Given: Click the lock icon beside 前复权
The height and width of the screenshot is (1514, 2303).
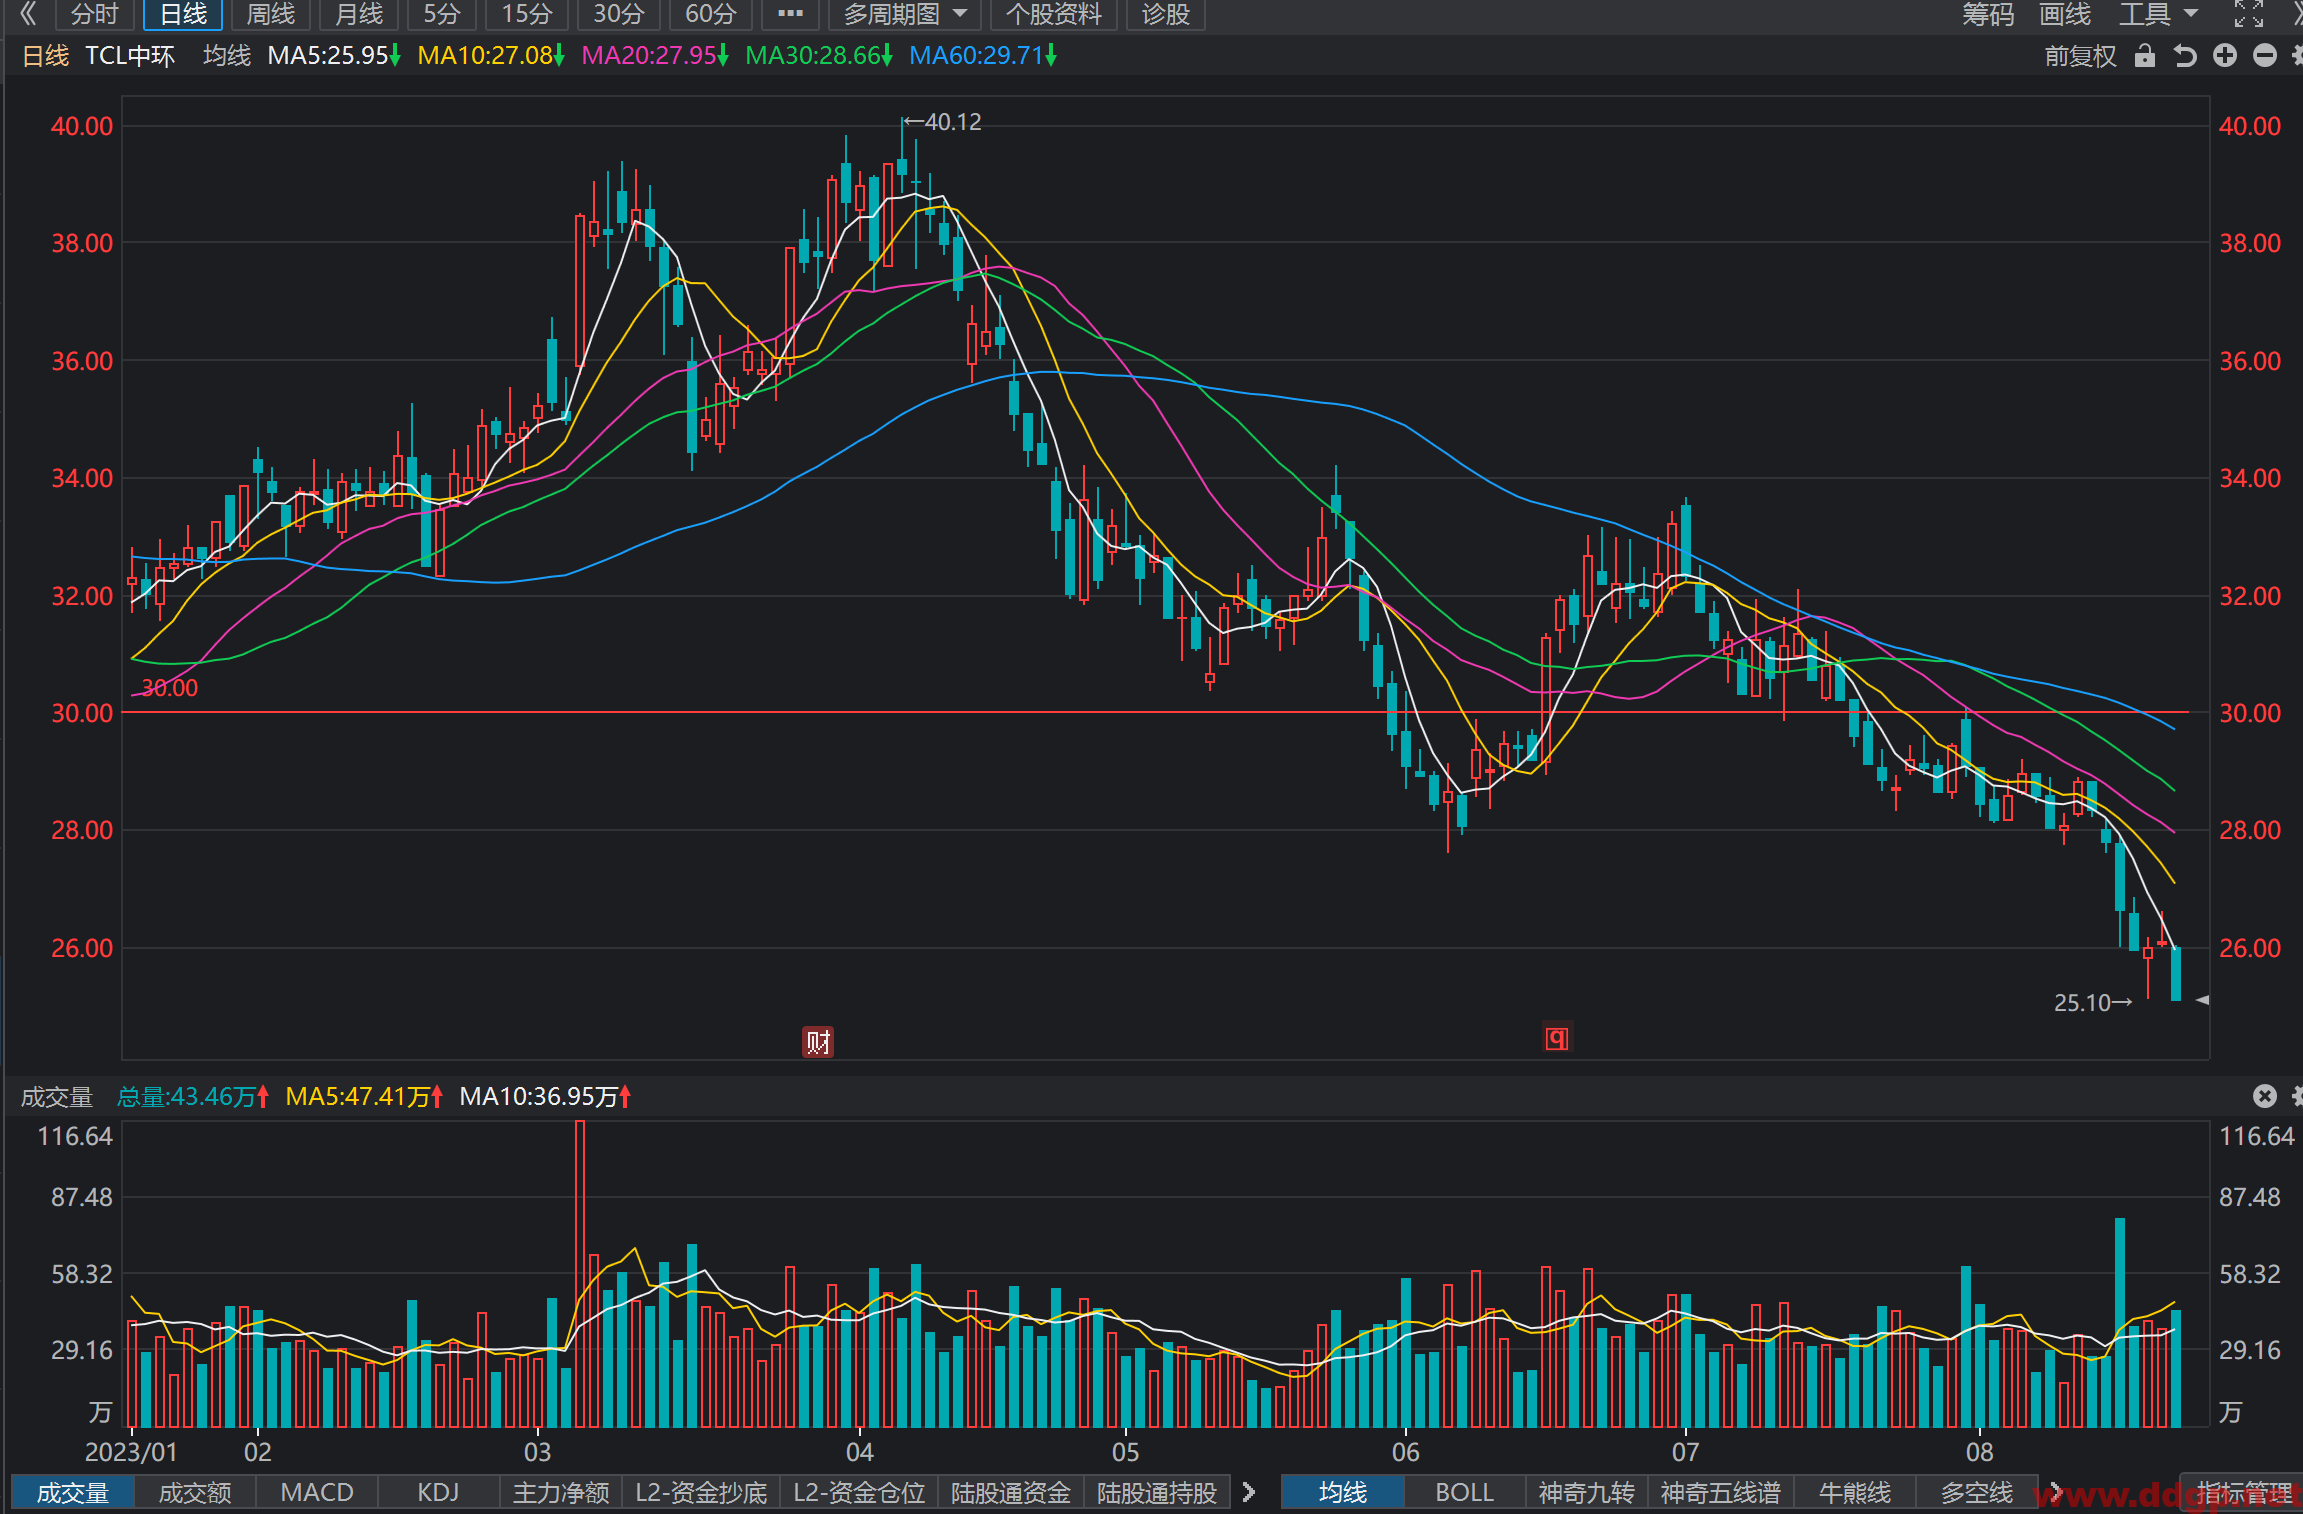Looking at the screenshot, I should pos(2144,56).
